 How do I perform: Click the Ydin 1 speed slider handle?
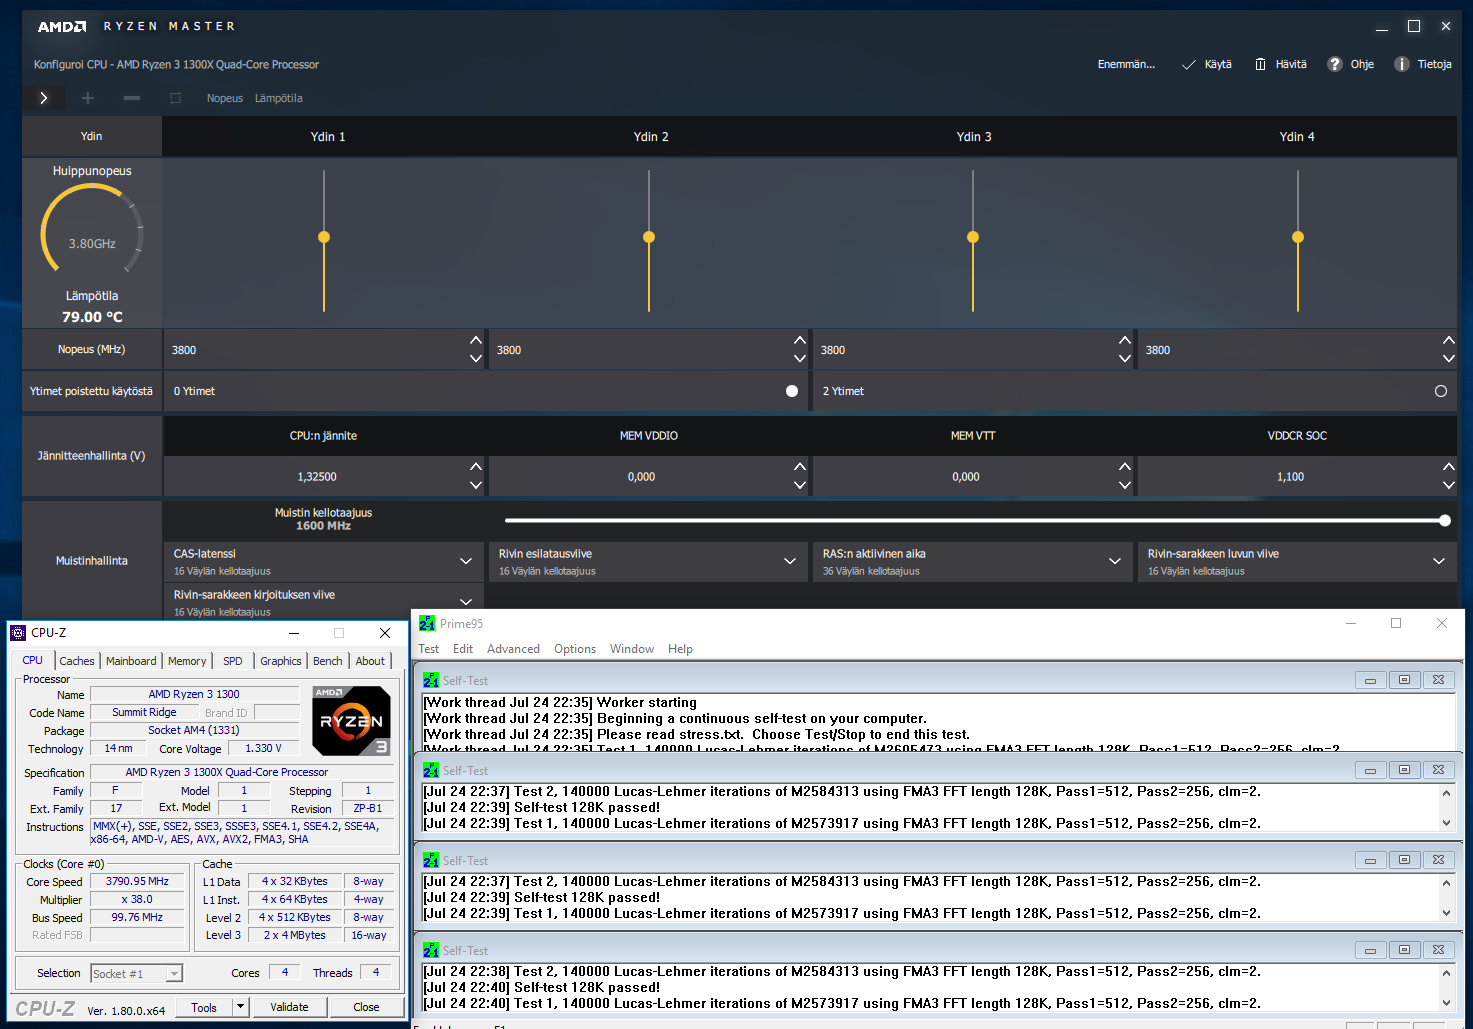(324, 237)
